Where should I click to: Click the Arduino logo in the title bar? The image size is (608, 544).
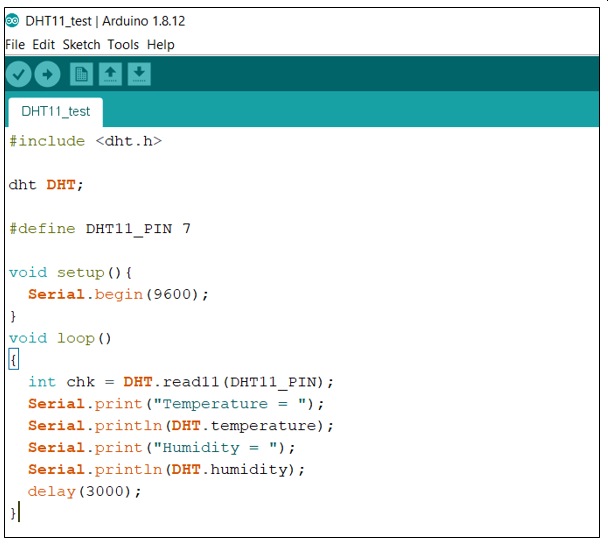pyautogui.click(x=12, y=21)
